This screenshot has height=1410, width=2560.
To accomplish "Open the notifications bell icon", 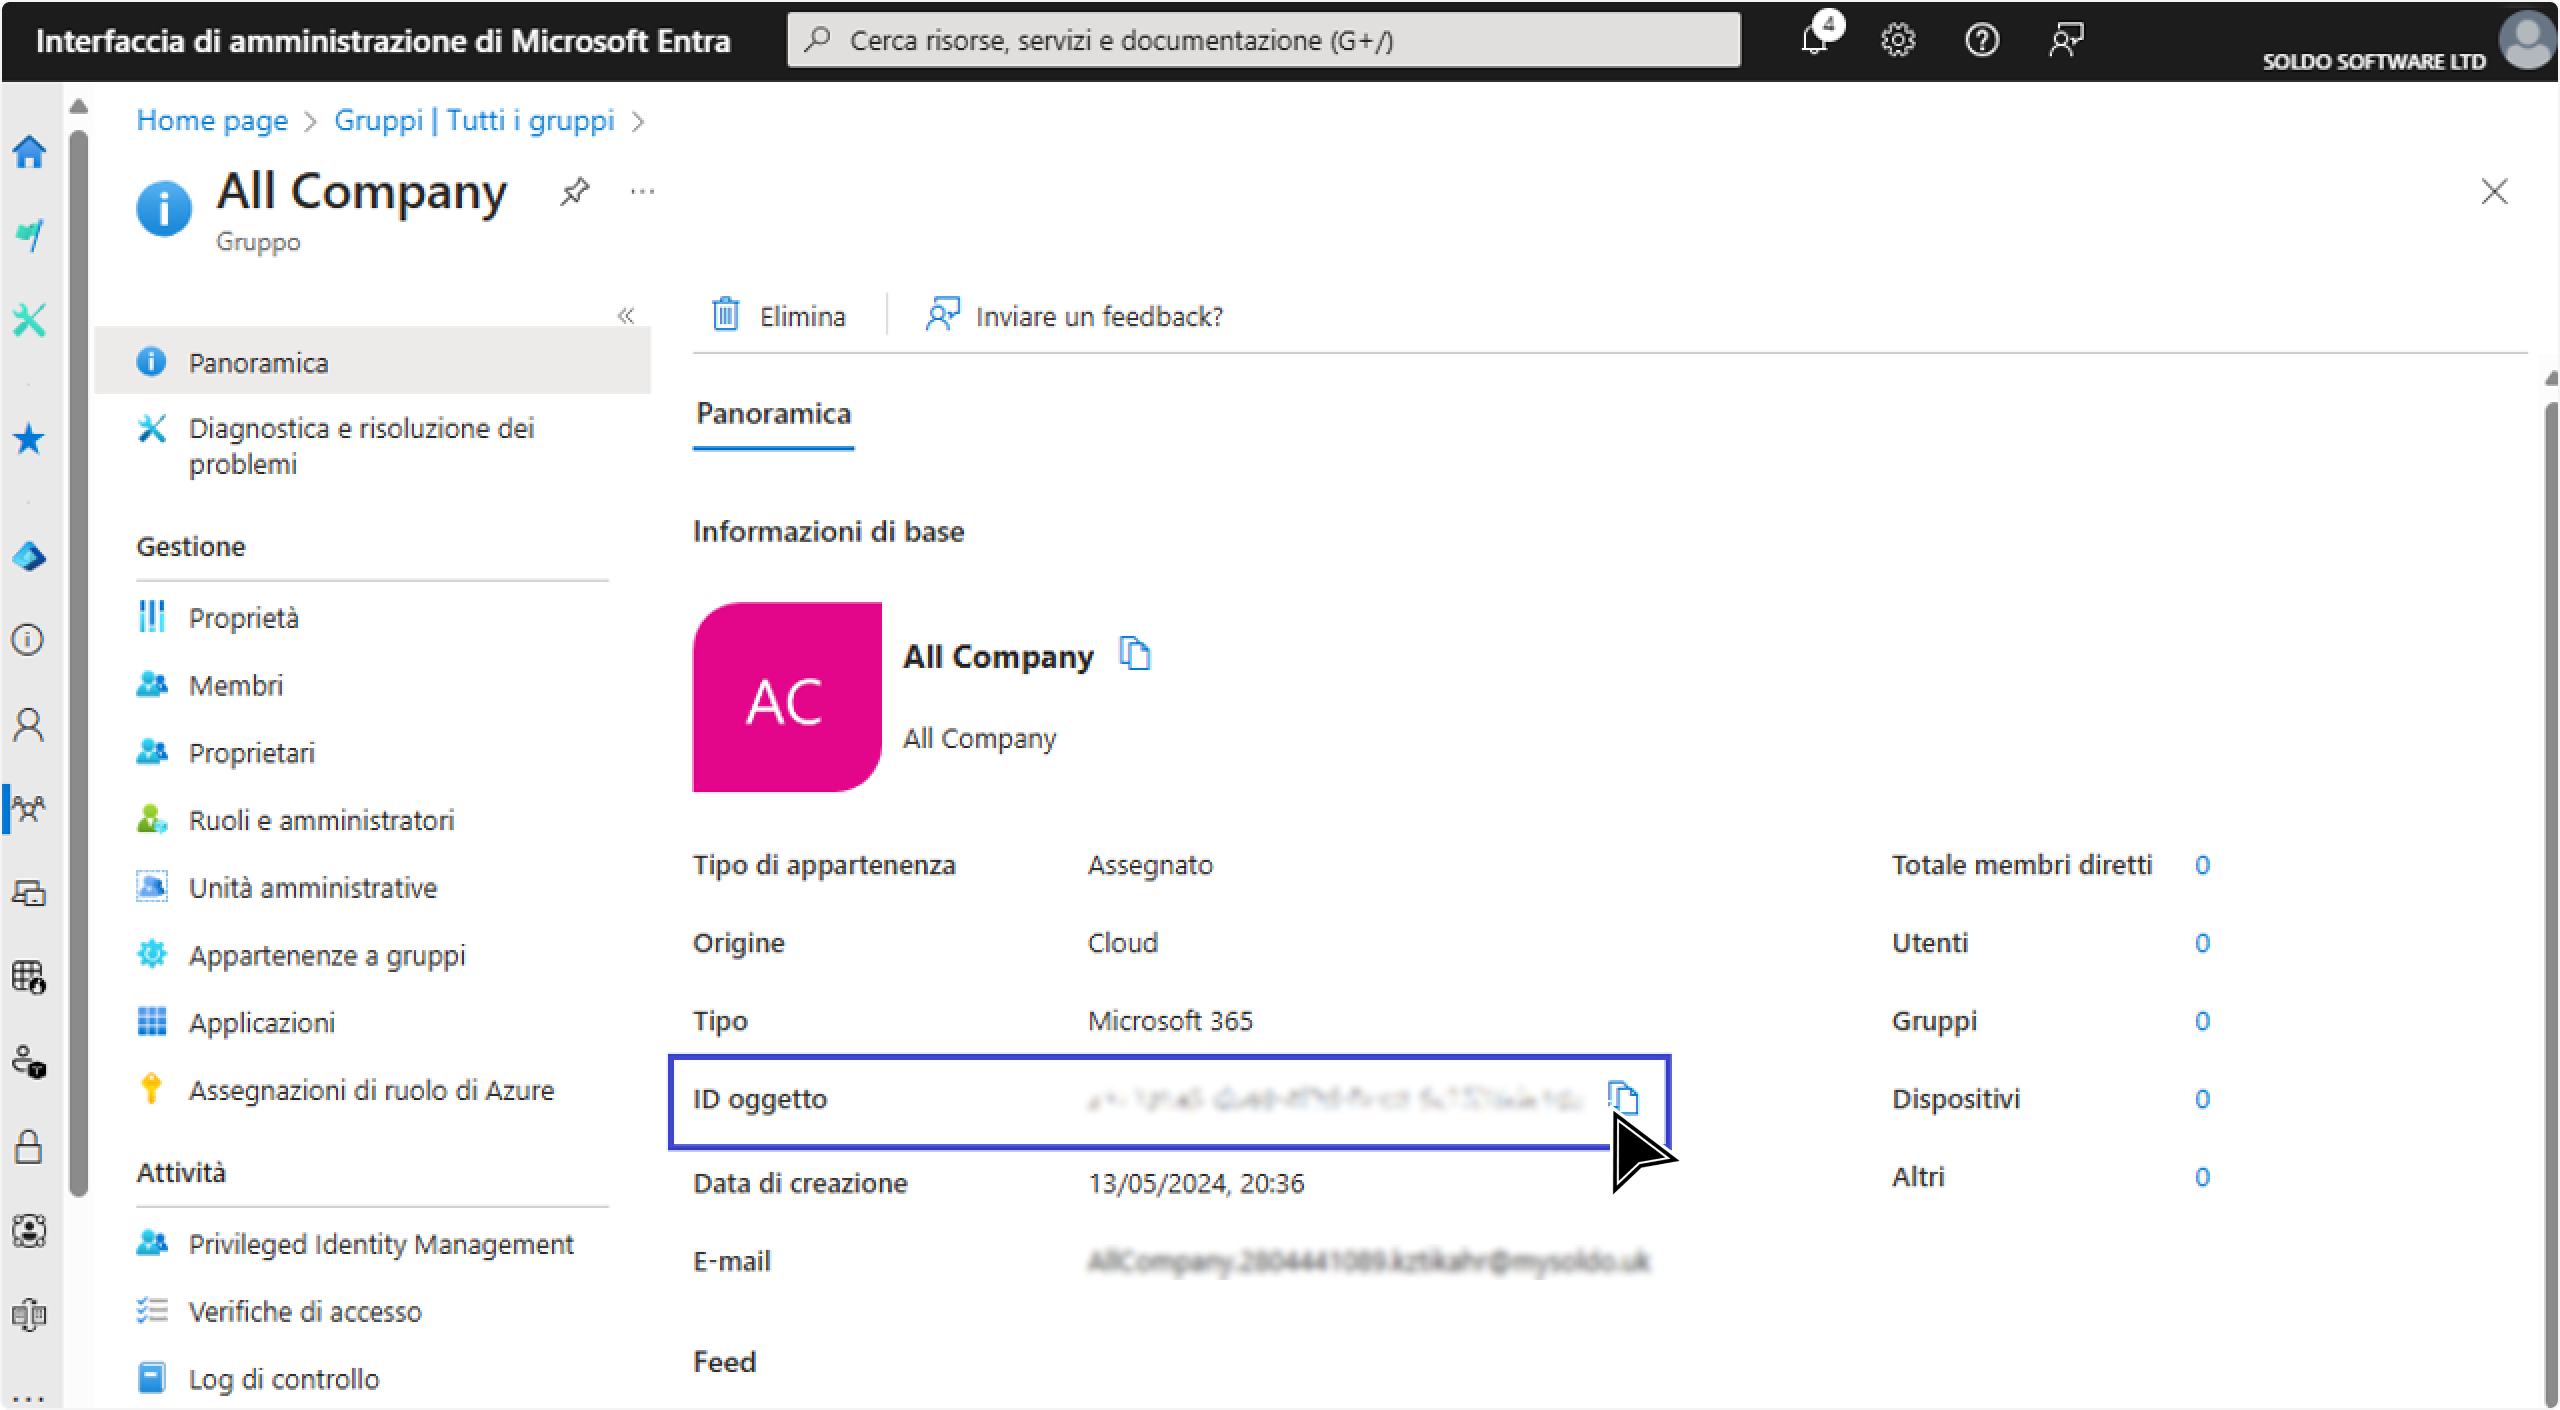I will coord(1815,40).
